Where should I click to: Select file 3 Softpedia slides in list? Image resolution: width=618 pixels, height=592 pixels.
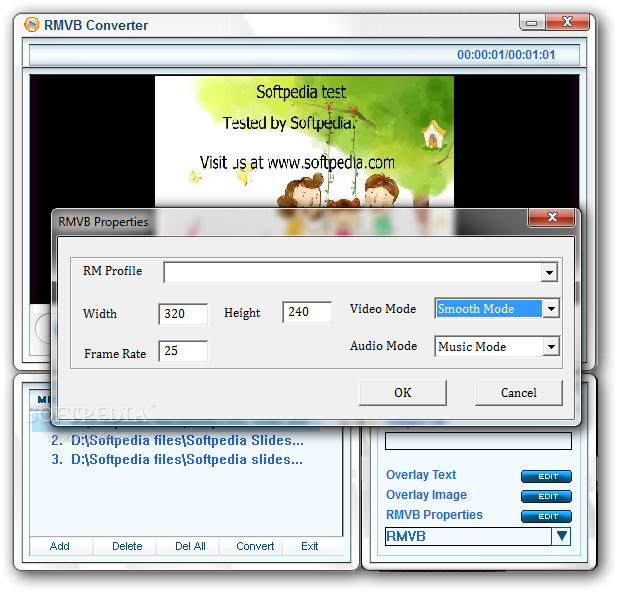[x=177, y=460]
